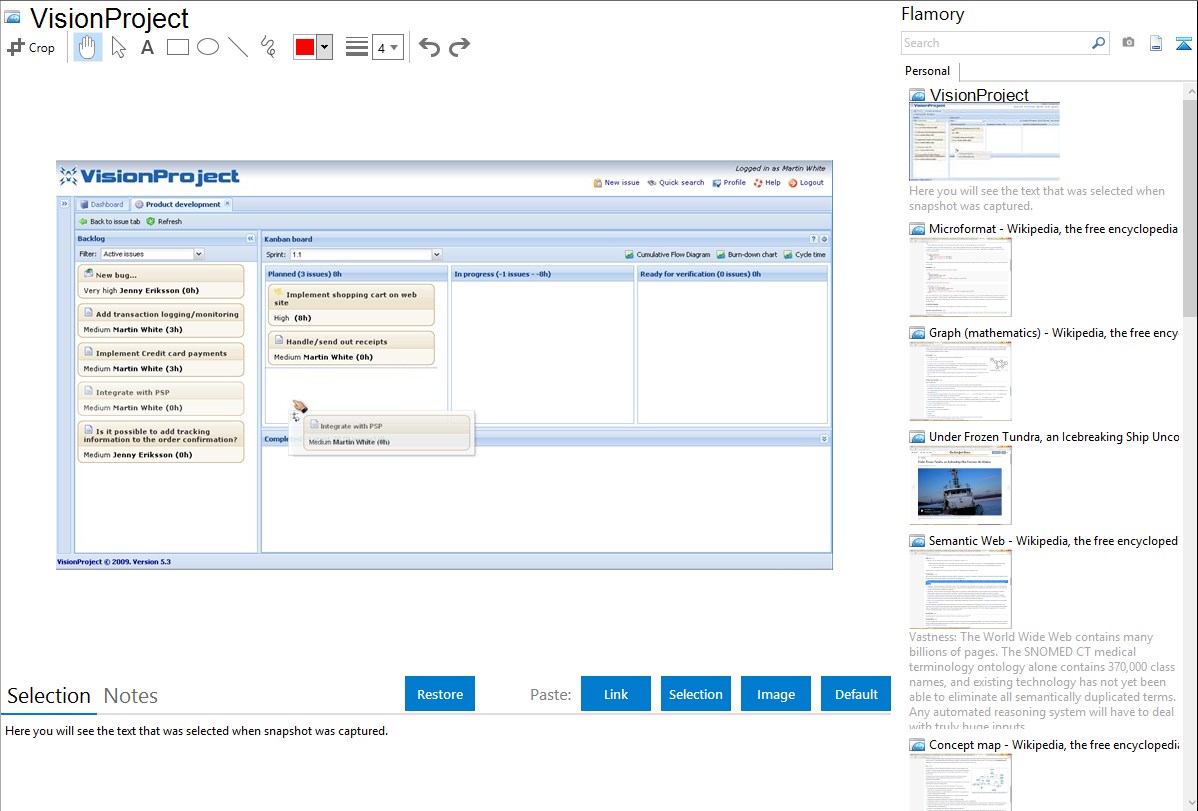Click the Restore button
This screenshot has width=1198, height=811.
[440, 694]
